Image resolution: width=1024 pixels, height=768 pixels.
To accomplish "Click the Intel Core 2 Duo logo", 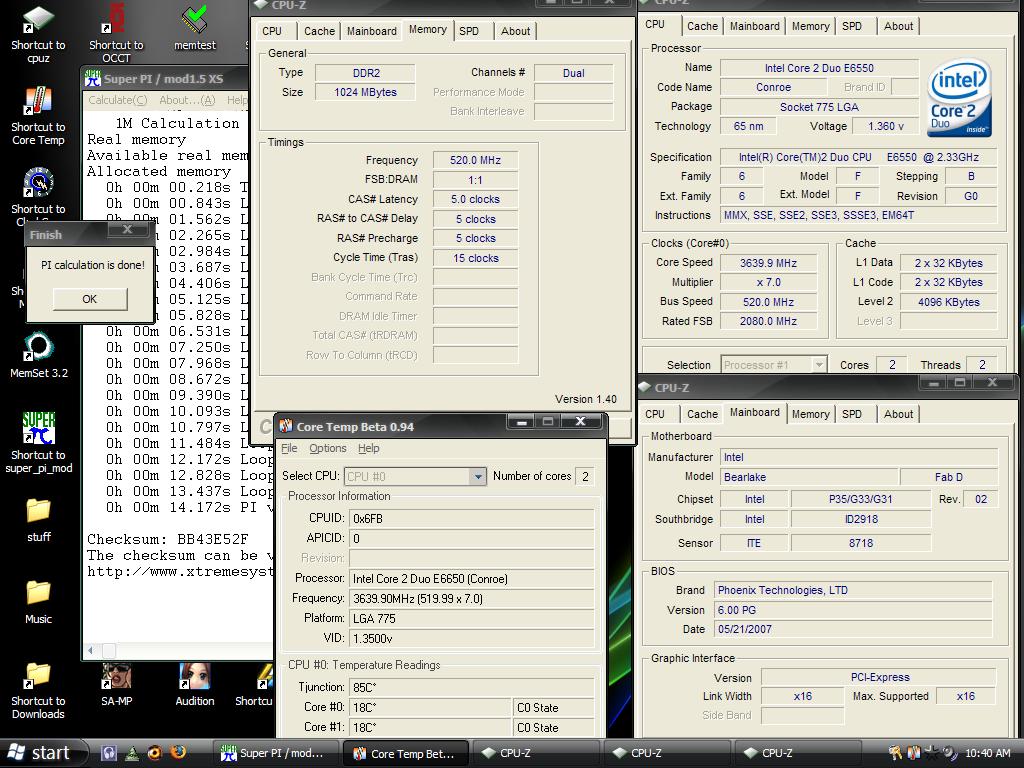I will click(959, 98).
